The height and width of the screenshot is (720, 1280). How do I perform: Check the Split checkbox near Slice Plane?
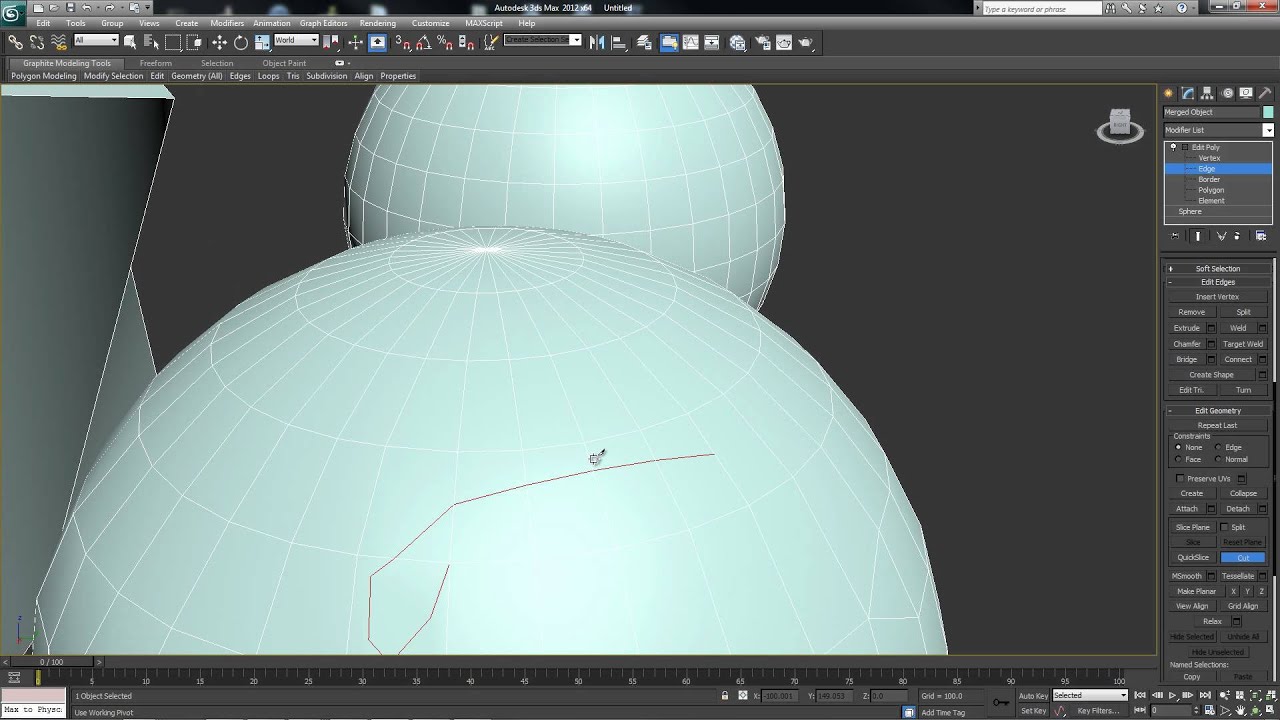[x=1225, y=527]
